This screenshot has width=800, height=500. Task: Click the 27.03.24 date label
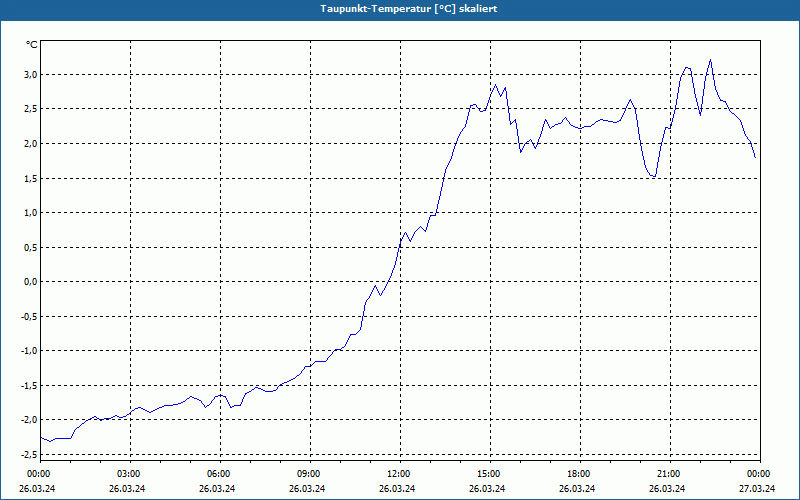(757, 489)
